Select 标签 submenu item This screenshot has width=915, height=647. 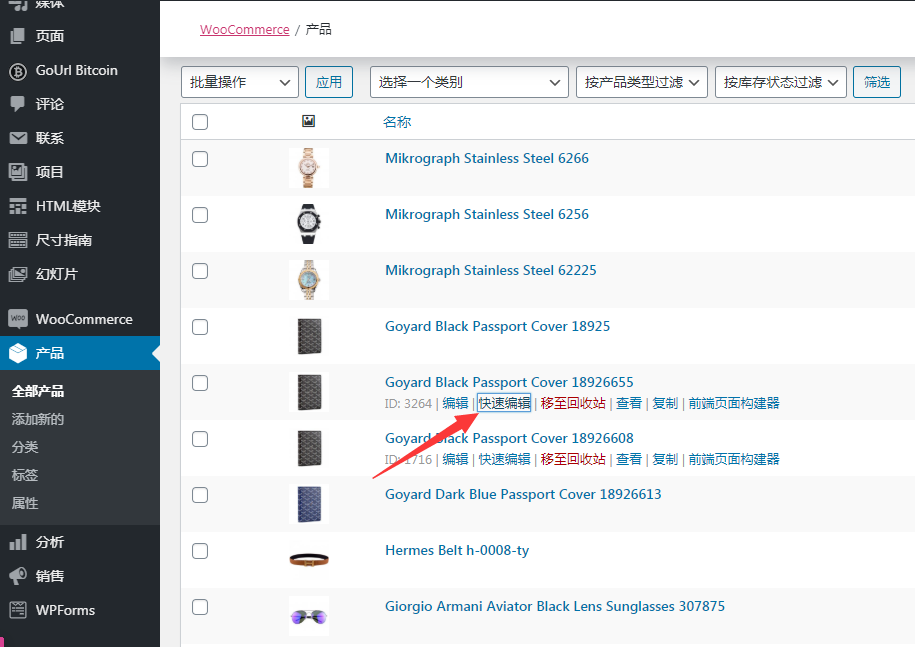pyautogui.click(x=25, y=475)
